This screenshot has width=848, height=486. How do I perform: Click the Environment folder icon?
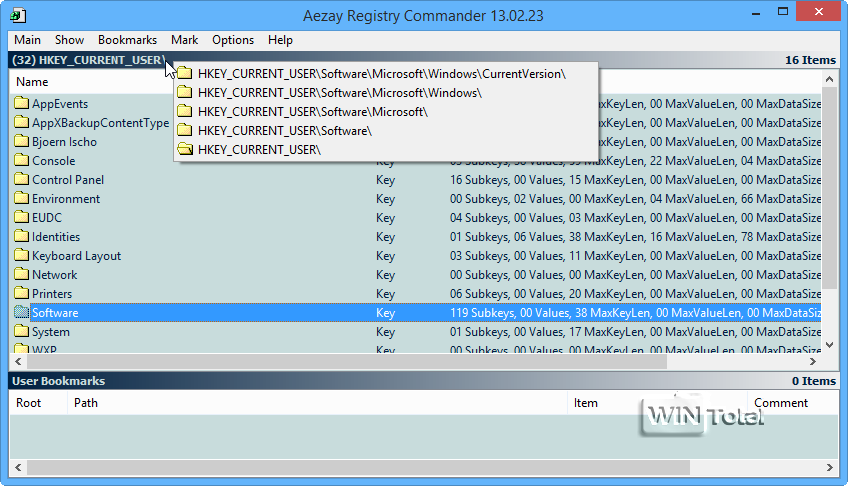[x=22, y=198]
